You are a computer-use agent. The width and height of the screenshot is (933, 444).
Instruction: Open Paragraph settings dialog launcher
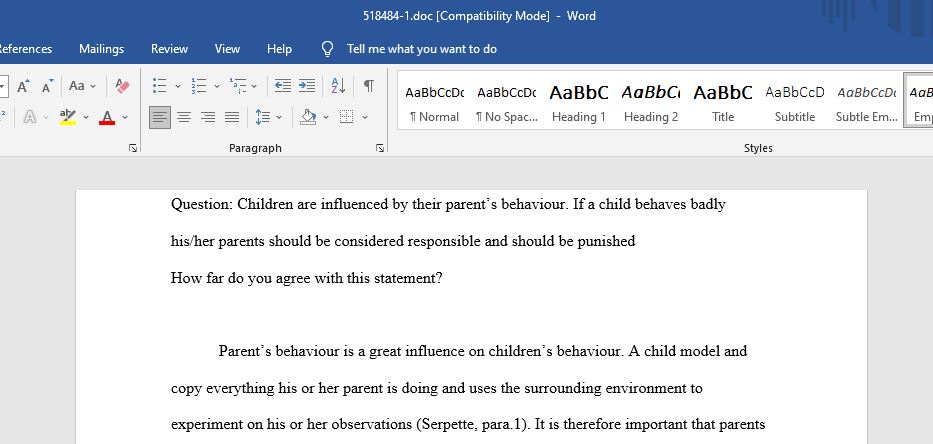[x=380, y=148]
